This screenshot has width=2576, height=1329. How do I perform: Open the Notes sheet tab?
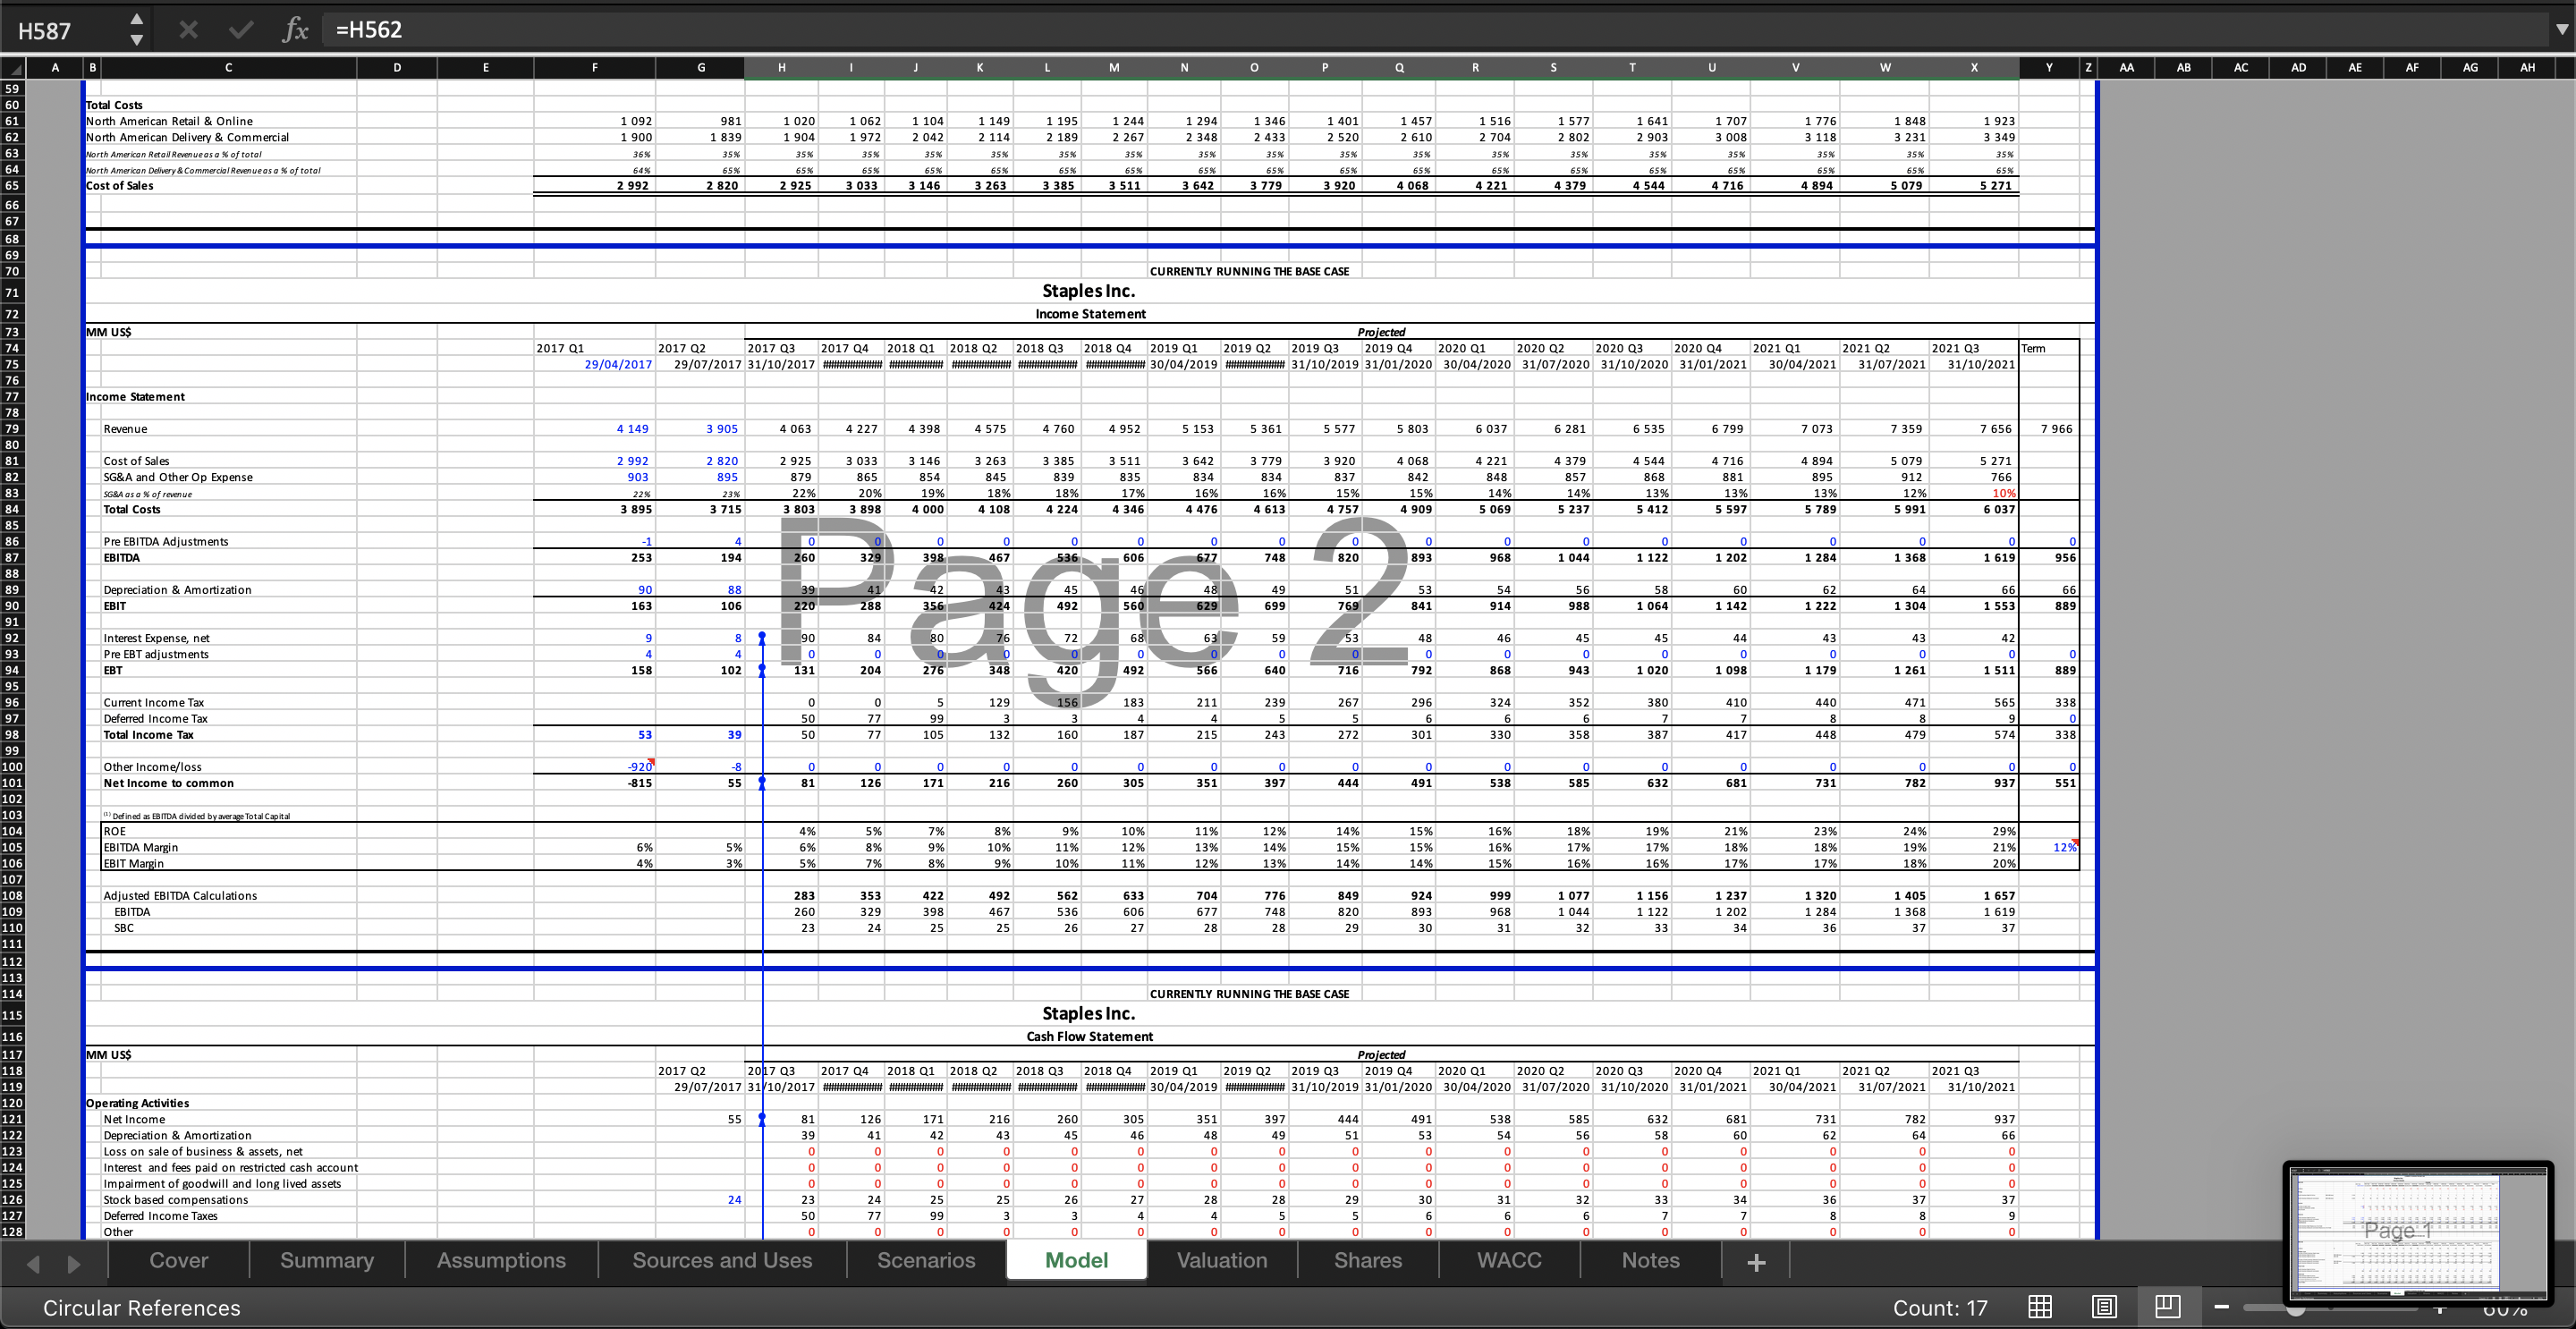[1650, 1260]
